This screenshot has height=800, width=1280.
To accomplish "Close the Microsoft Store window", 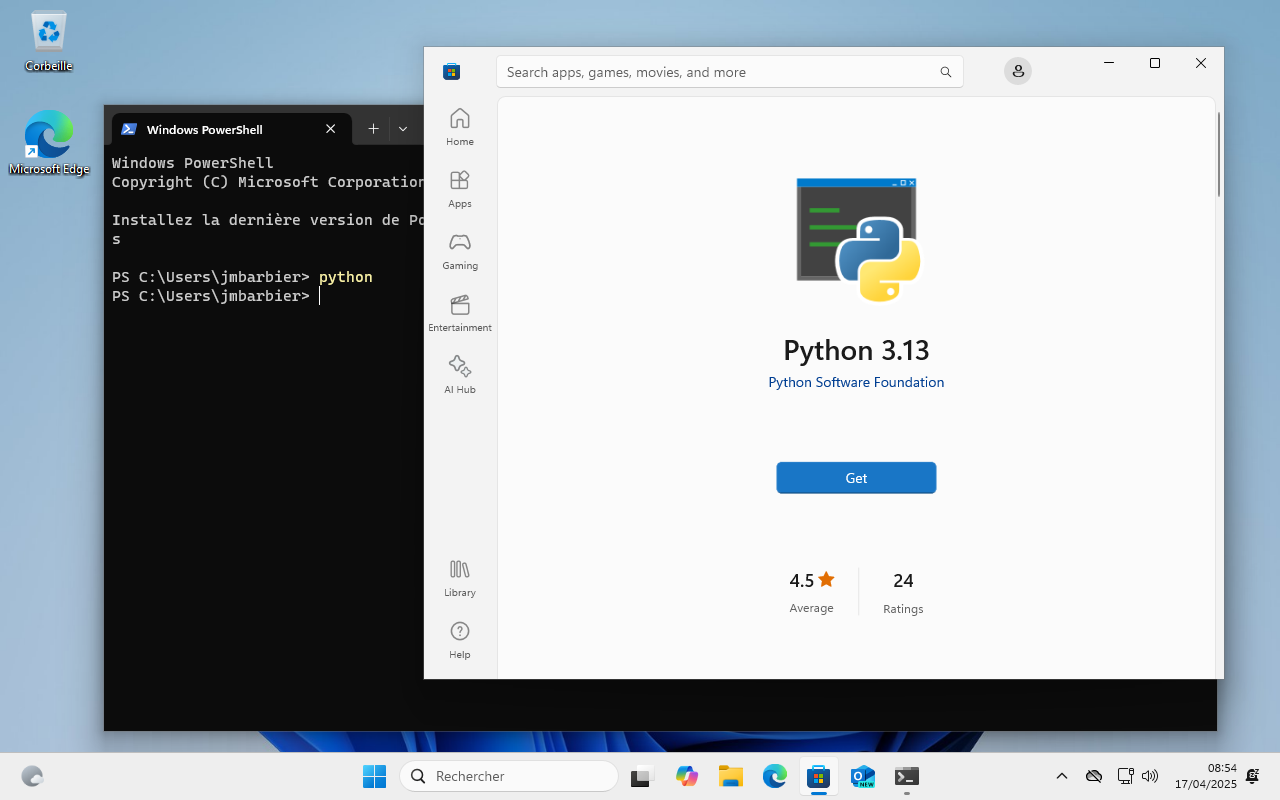I will (1201, 63).
